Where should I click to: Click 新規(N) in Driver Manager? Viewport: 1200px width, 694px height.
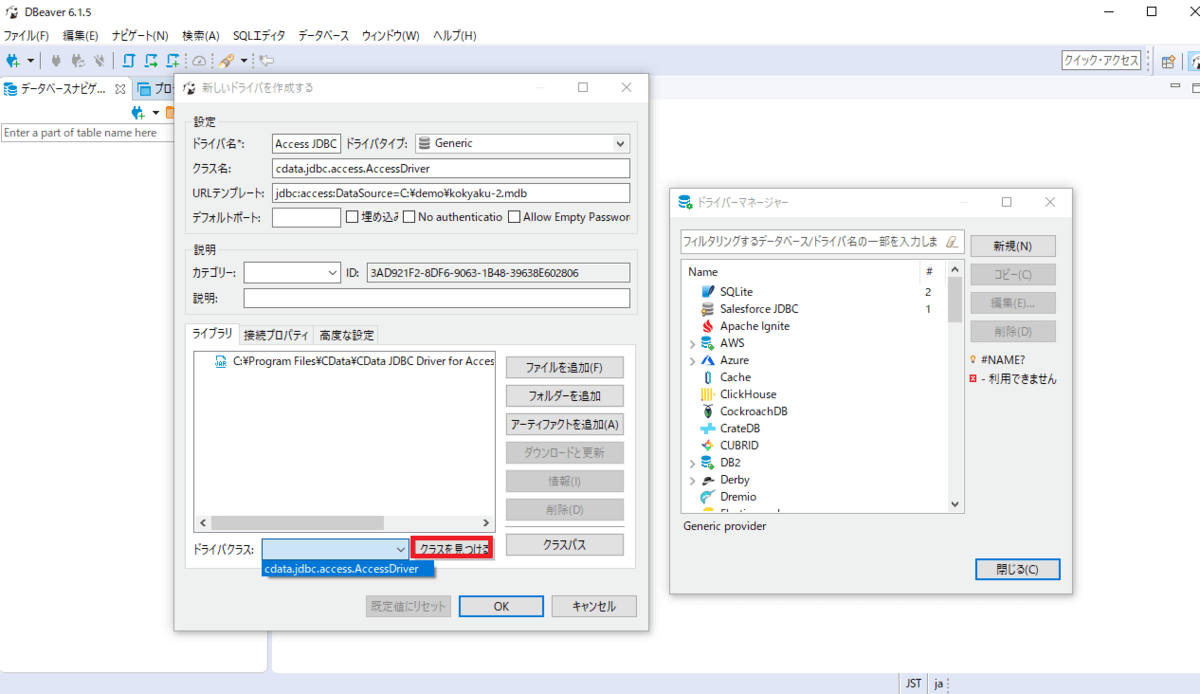[x=1012, y=246]
